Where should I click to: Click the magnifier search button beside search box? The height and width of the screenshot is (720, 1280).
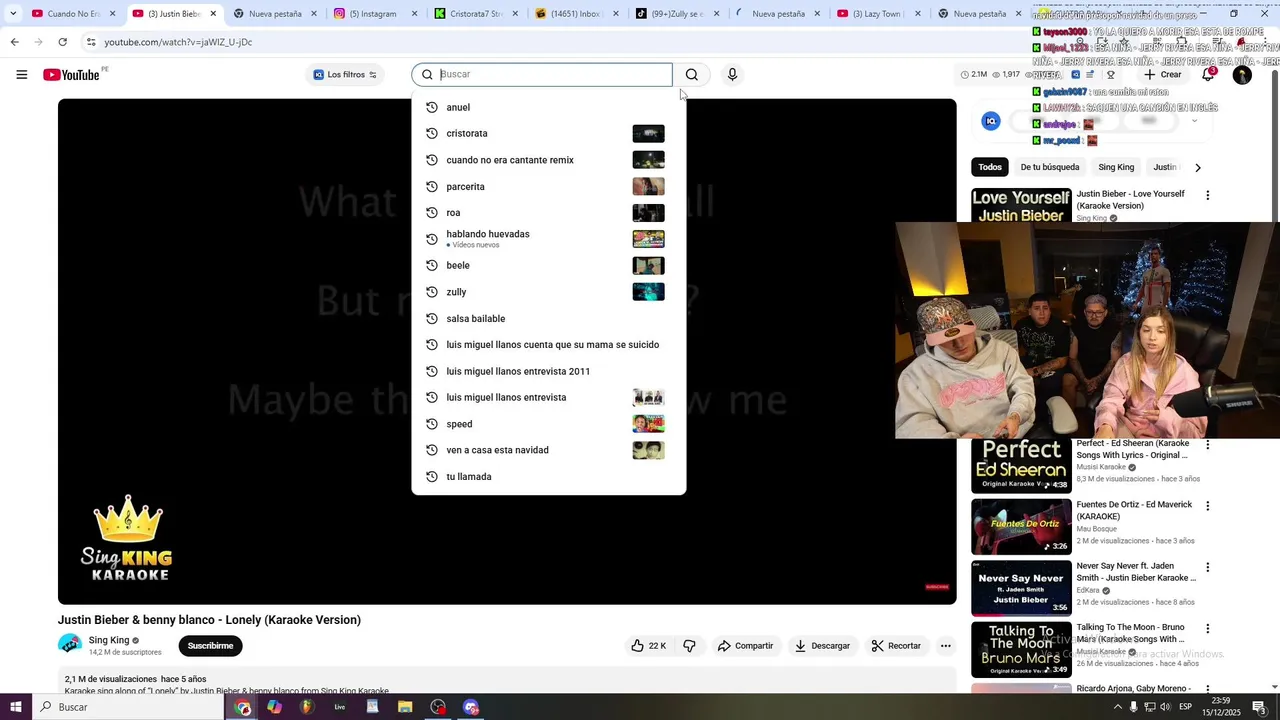coord(691,75)
